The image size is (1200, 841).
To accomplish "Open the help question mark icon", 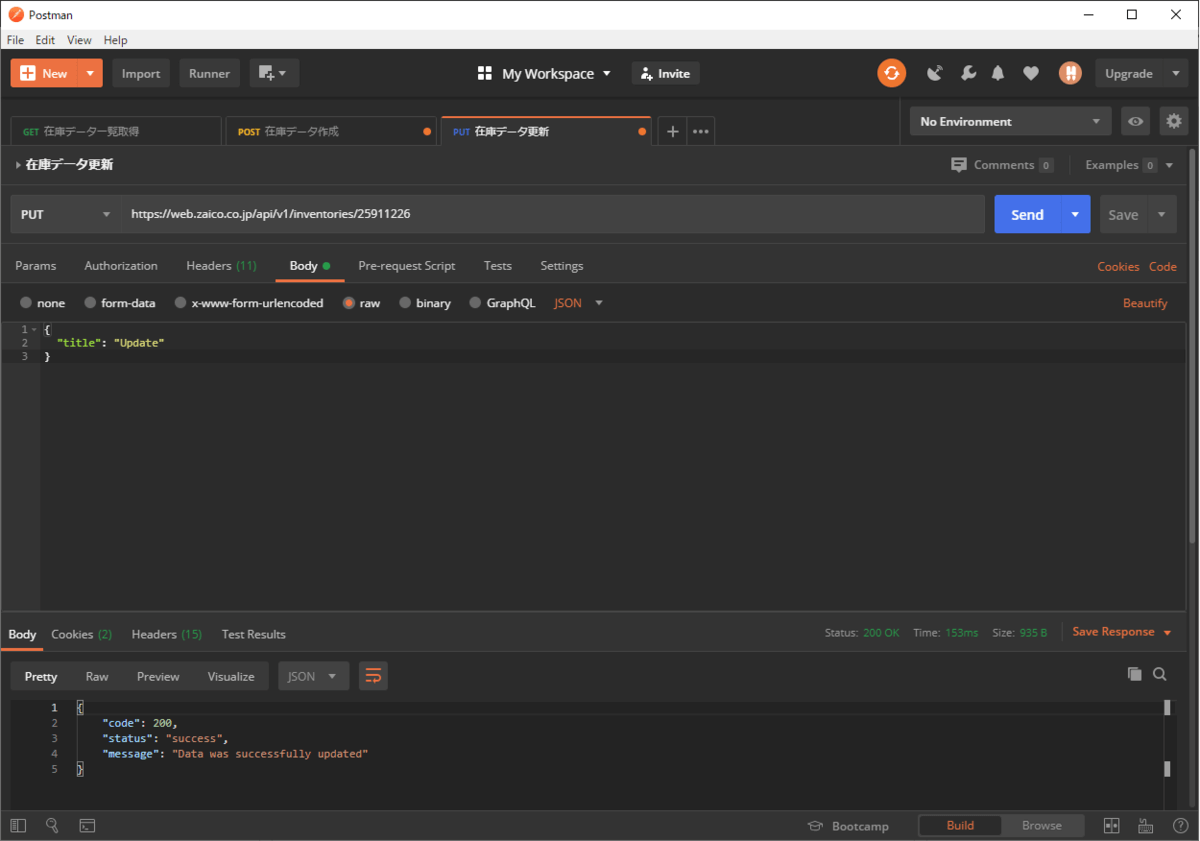I will [x=1179, y=826].
